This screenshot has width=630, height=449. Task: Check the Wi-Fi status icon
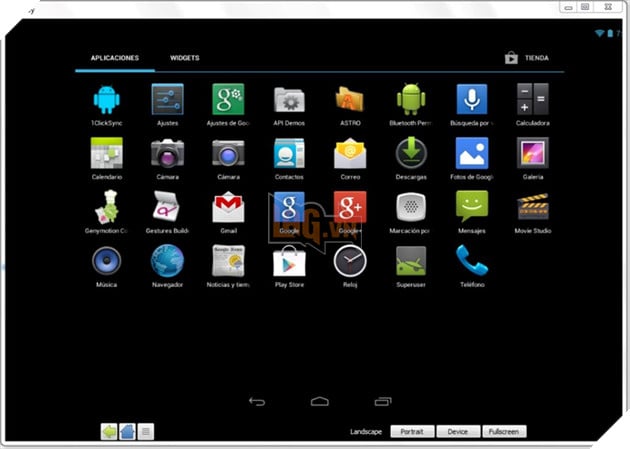tap(599, 33)
